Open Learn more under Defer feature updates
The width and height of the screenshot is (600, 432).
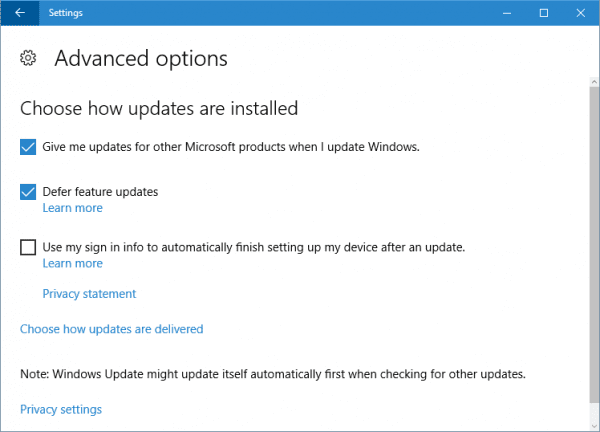point(72,208)
